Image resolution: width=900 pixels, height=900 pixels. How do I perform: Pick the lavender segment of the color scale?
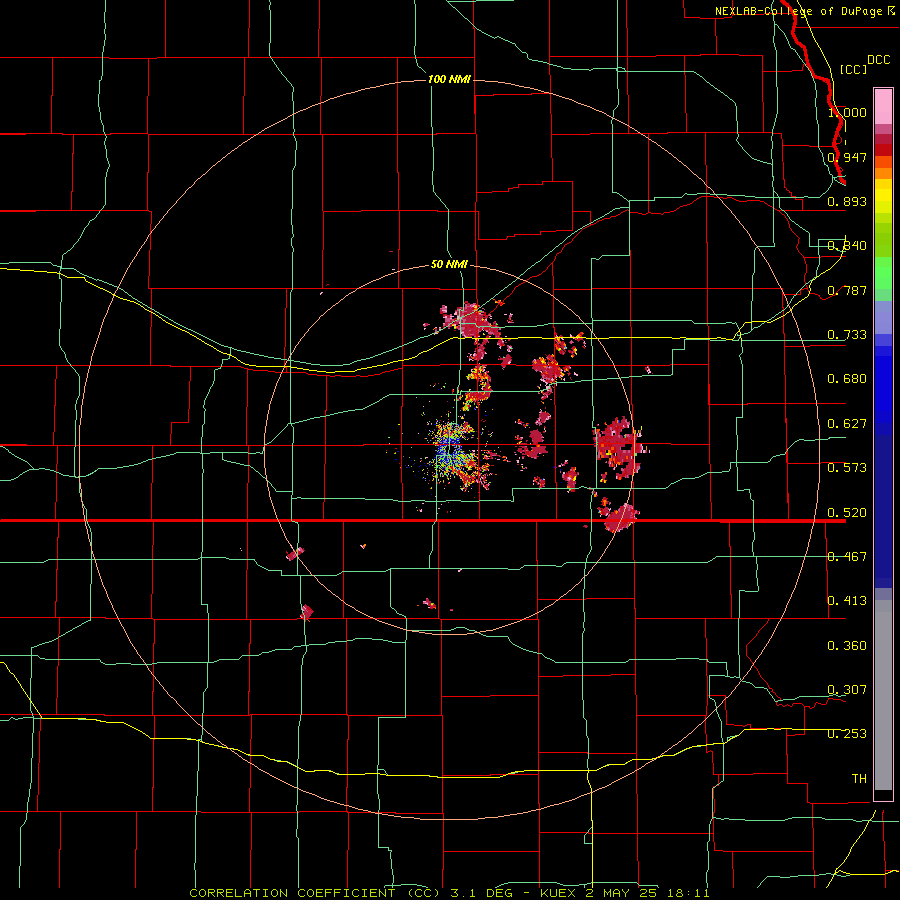tap(883, 317)
